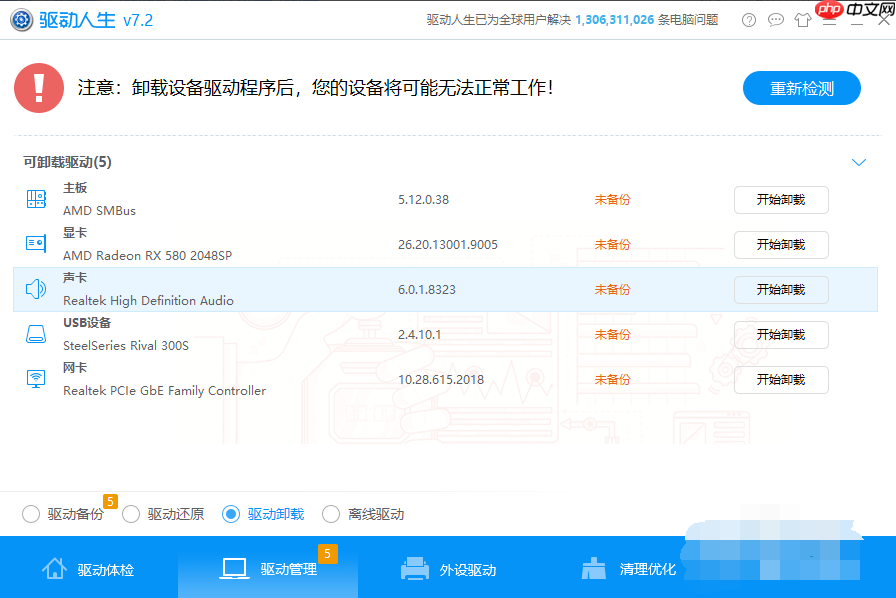
Task: Click version number 10.28.615.2018
Action: pos(441,380)
